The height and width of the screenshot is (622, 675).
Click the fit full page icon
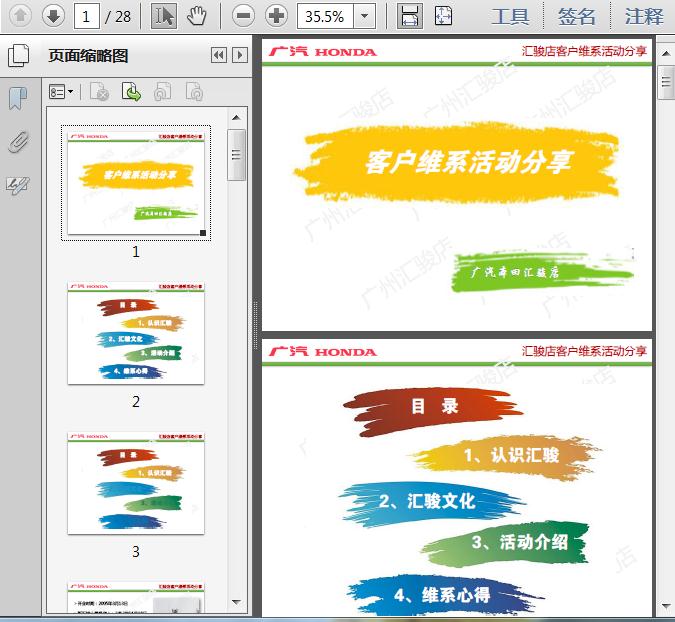click(x=443, y=15)
